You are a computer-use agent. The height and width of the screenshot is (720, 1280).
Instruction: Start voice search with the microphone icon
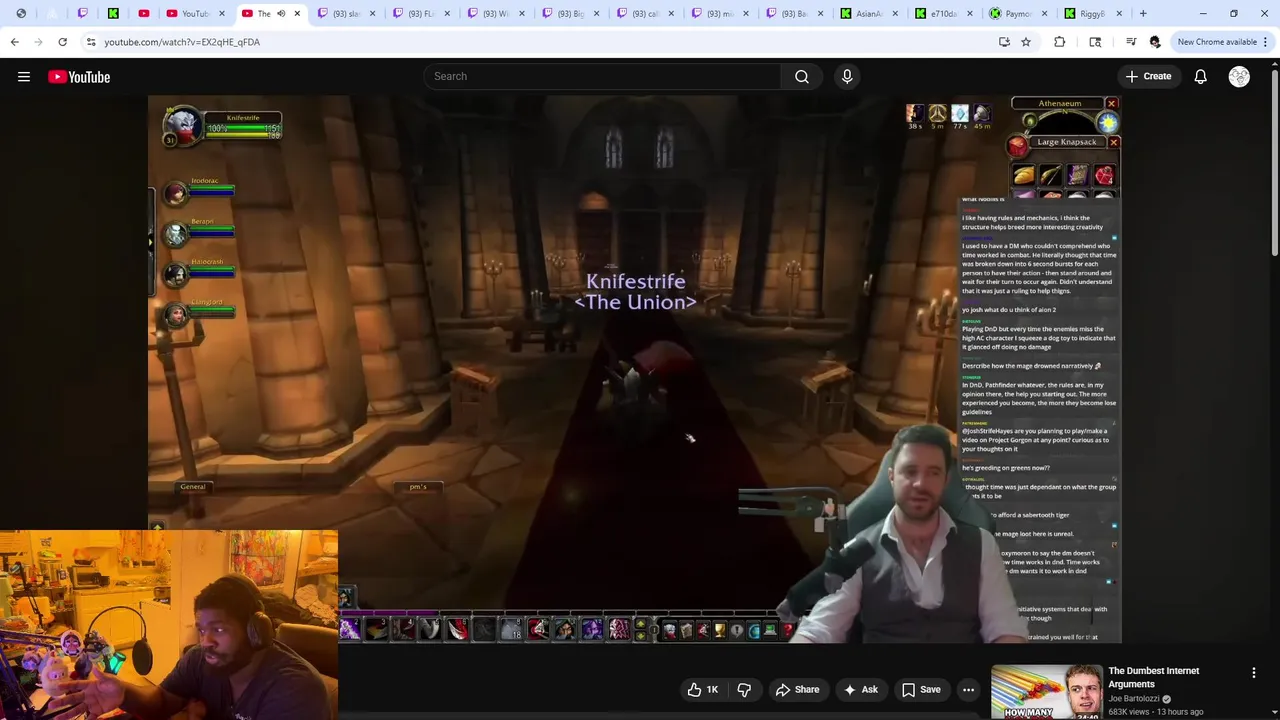coord(847,76)
